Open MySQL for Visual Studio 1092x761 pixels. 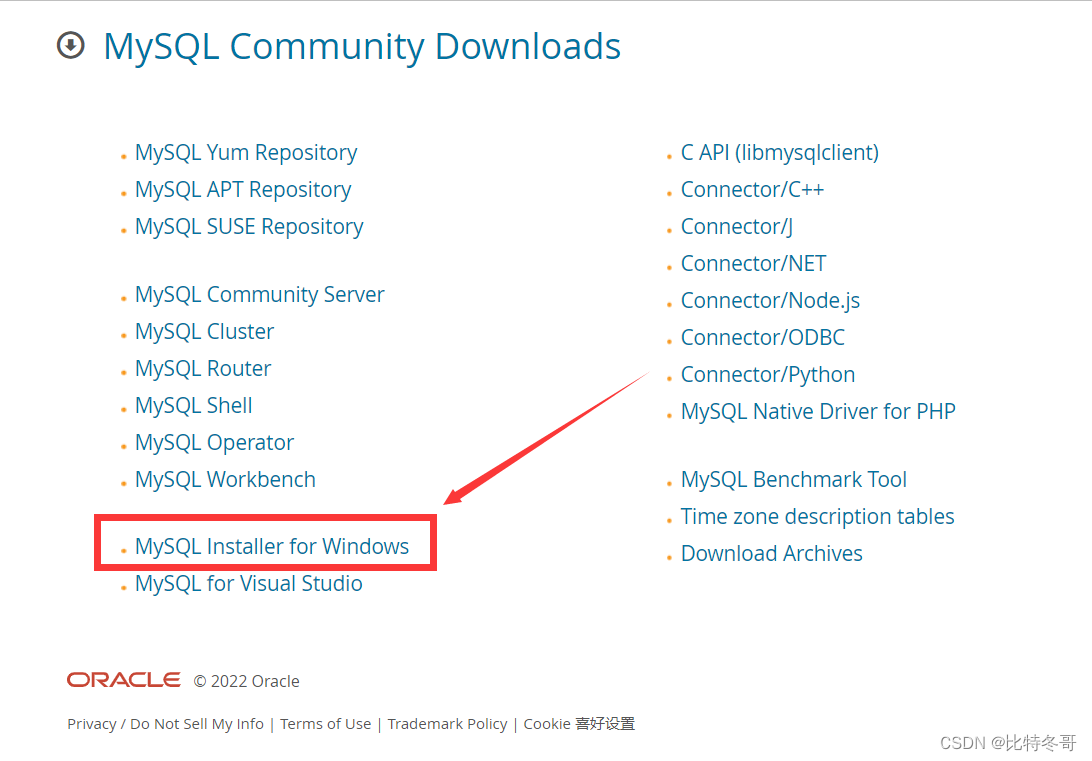click(249, 583)
